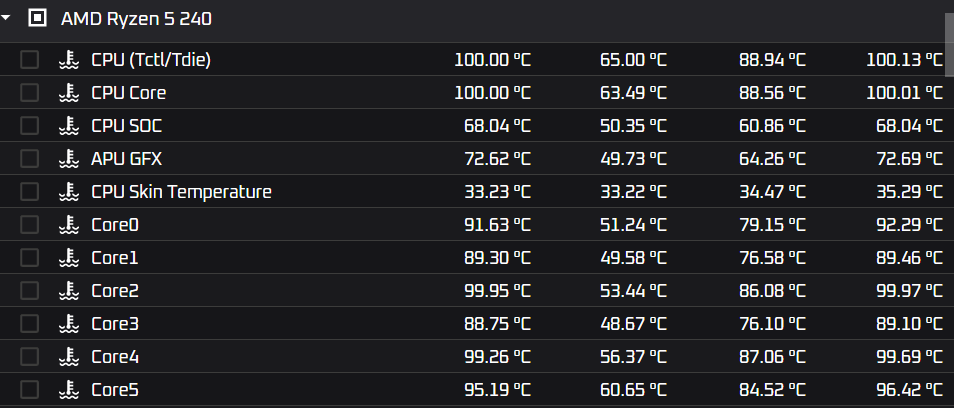Screen dimensions: 954x408
Task: Tick the checkbox for Core4
Action: coord(29,356)
